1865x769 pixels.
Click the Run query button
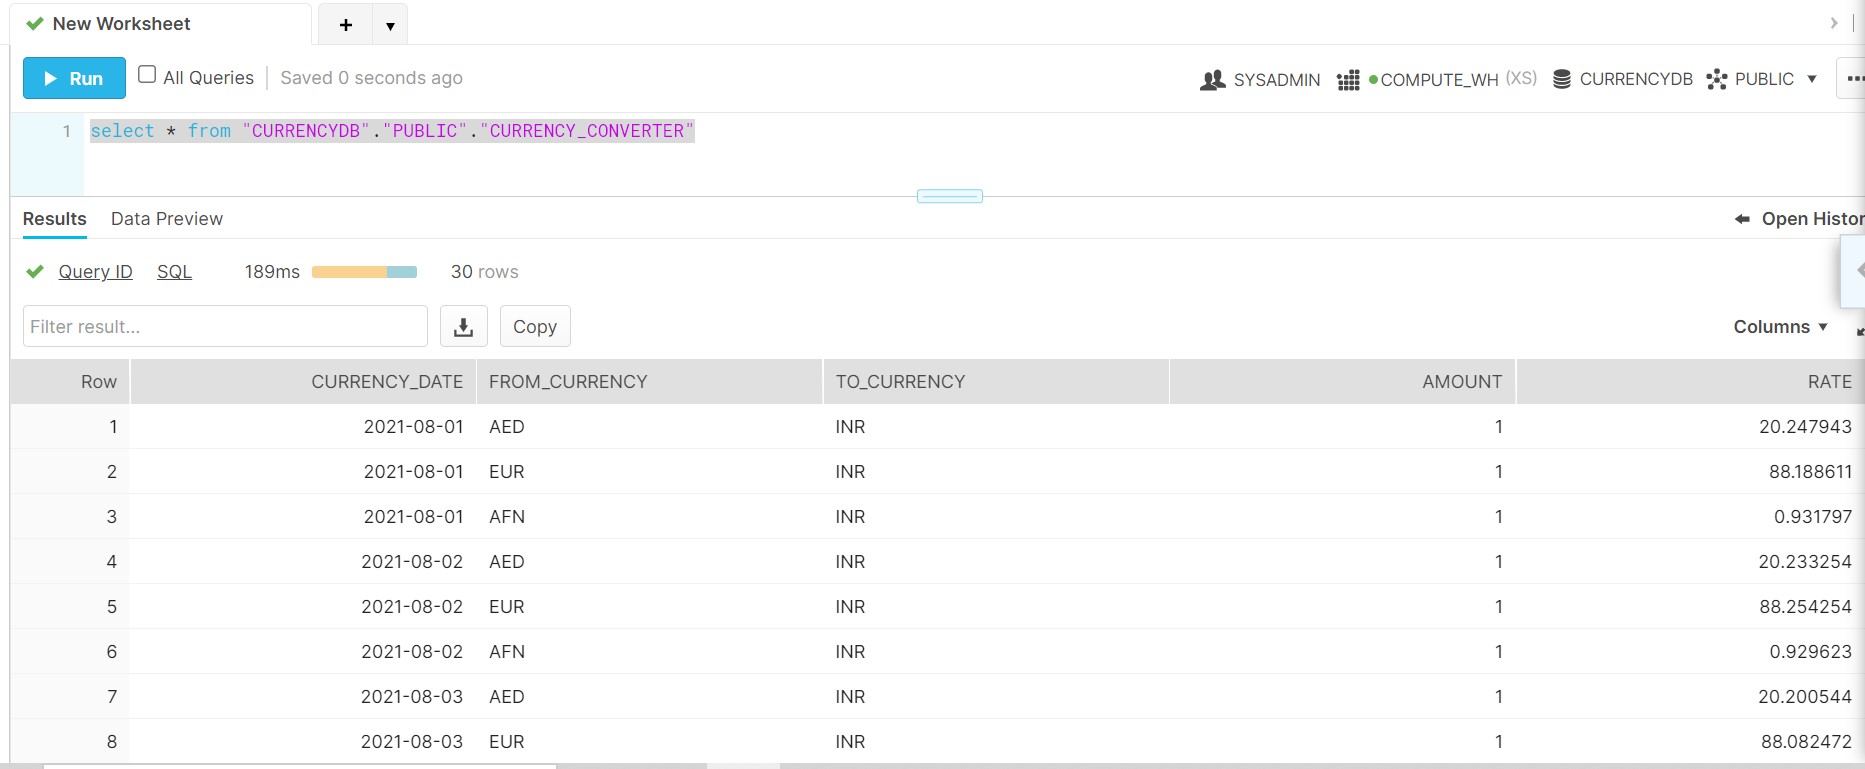[x=74, y=78]
